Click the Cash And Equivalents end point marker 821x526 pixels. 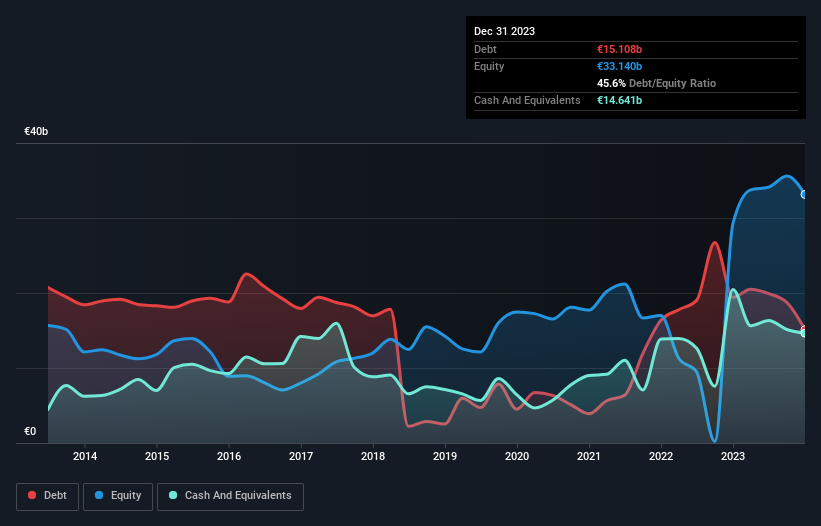click(804, 333)
